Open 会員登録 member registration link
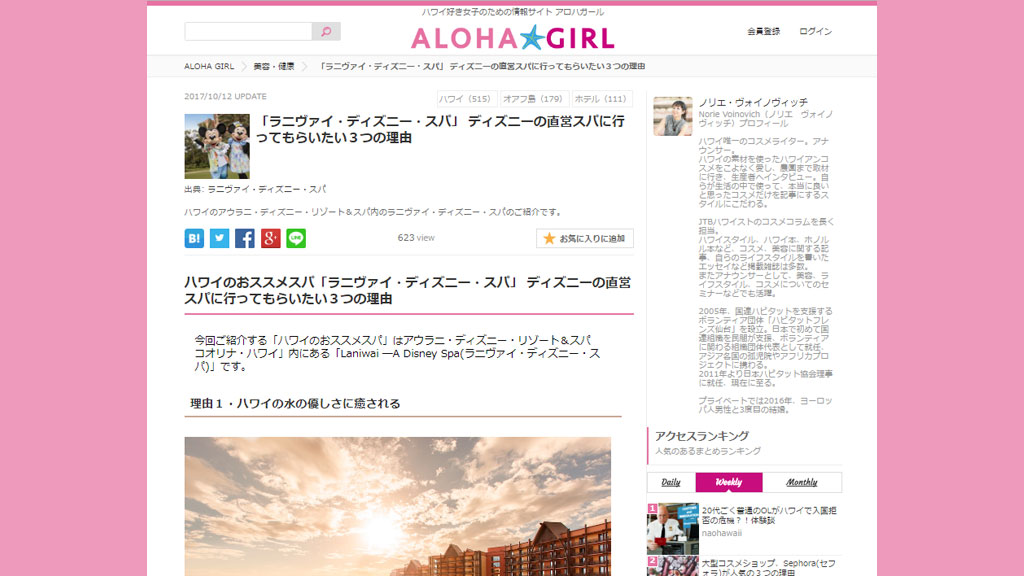 coord(763,31)
